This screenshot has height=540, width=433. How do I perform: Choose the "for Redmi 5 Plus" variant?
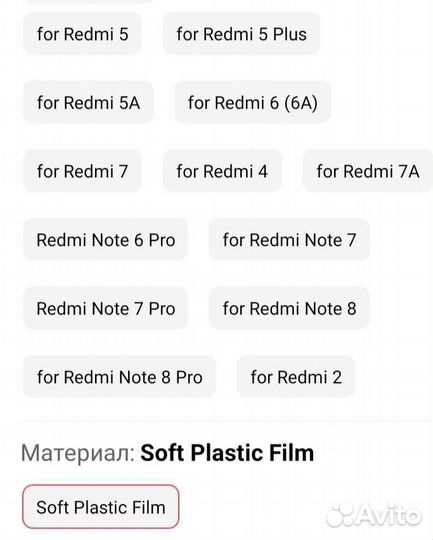pyautogui.click(x=241, y=34)
